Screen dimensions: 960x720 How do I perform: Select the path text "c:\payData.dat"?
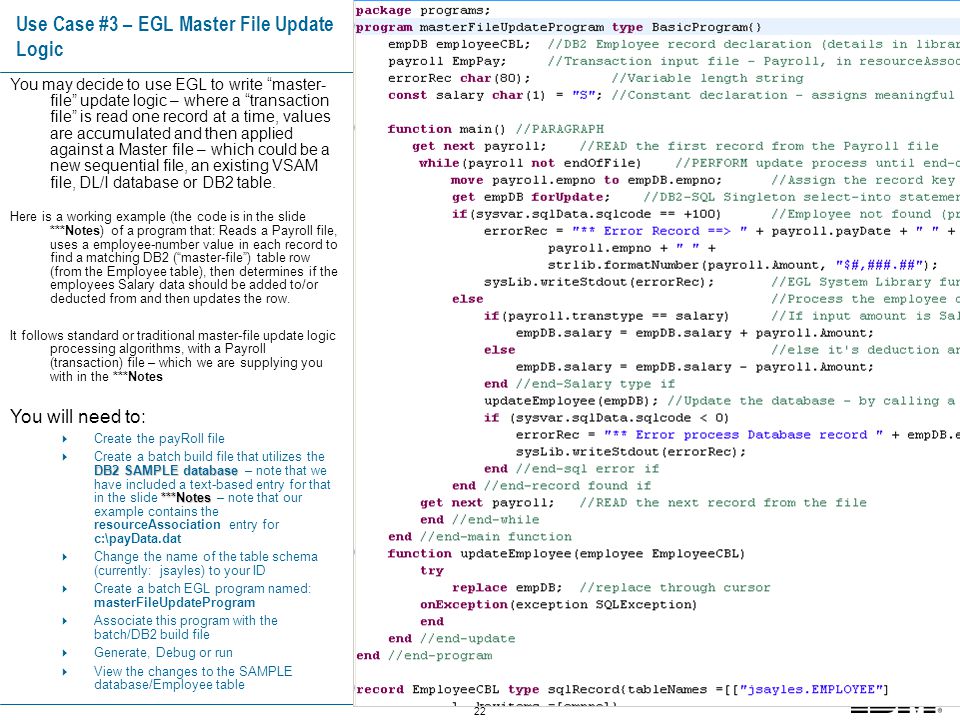coord(138,539)
